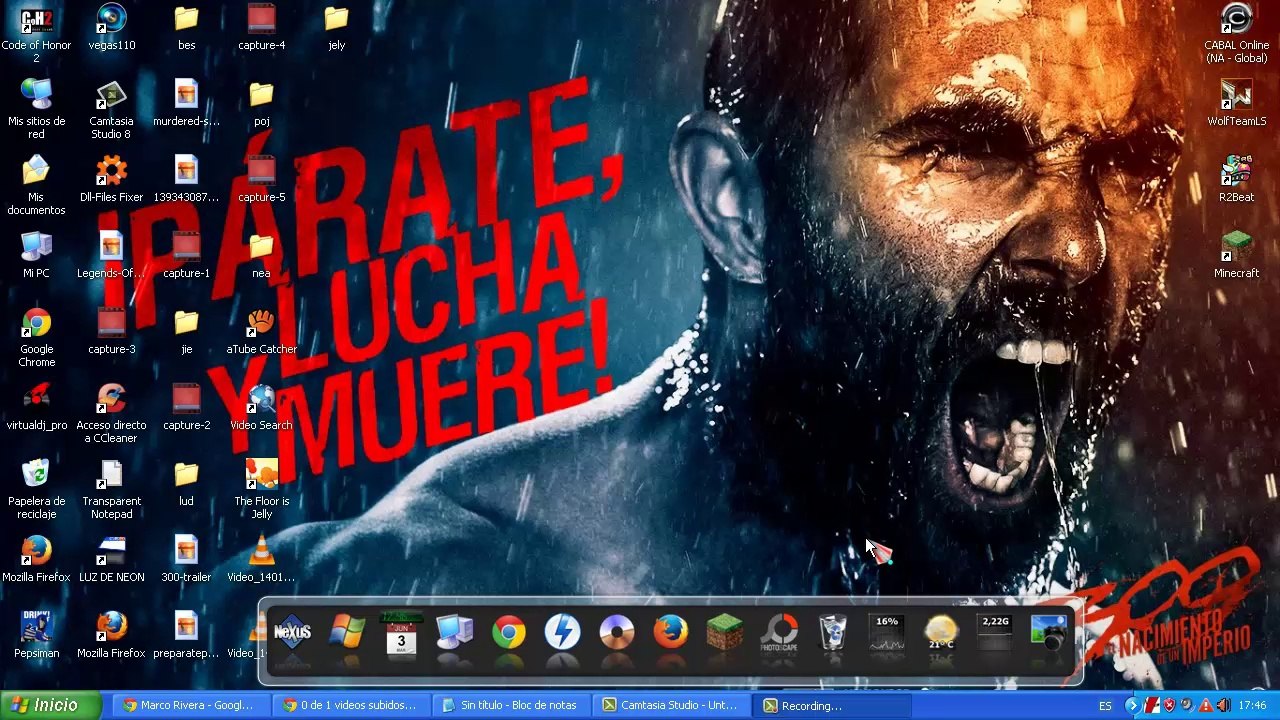1280x720 pixels.
Task: Click the 16% CPU meter in the dock
Action: point(887,633)
